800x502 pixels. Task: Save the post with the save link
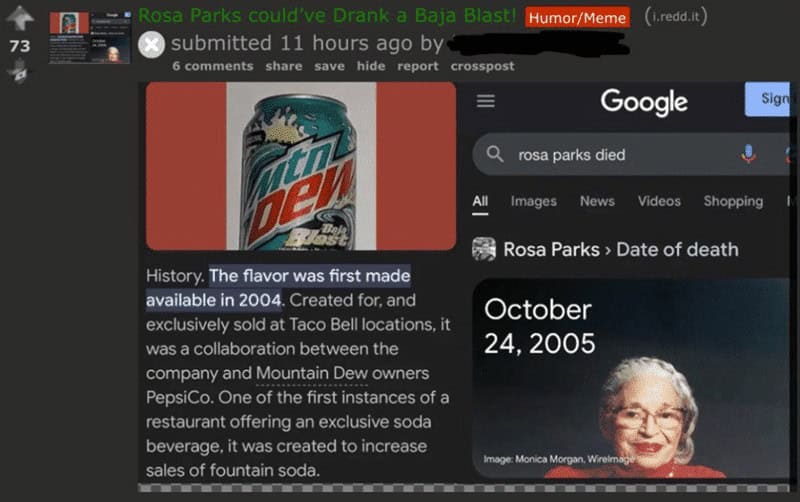pos(329,66)
